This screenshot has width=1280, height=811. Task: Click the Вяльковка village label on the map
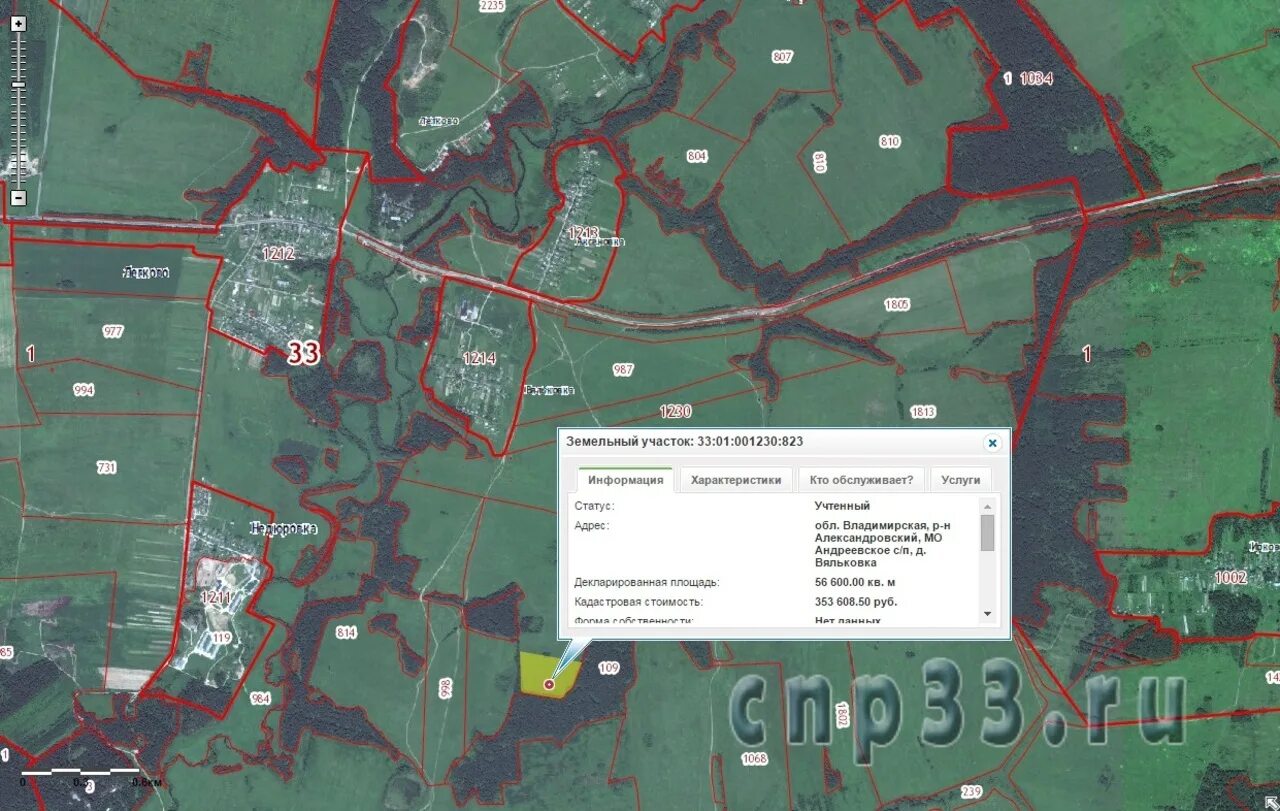pyautogui.click(x=550, y=390)
